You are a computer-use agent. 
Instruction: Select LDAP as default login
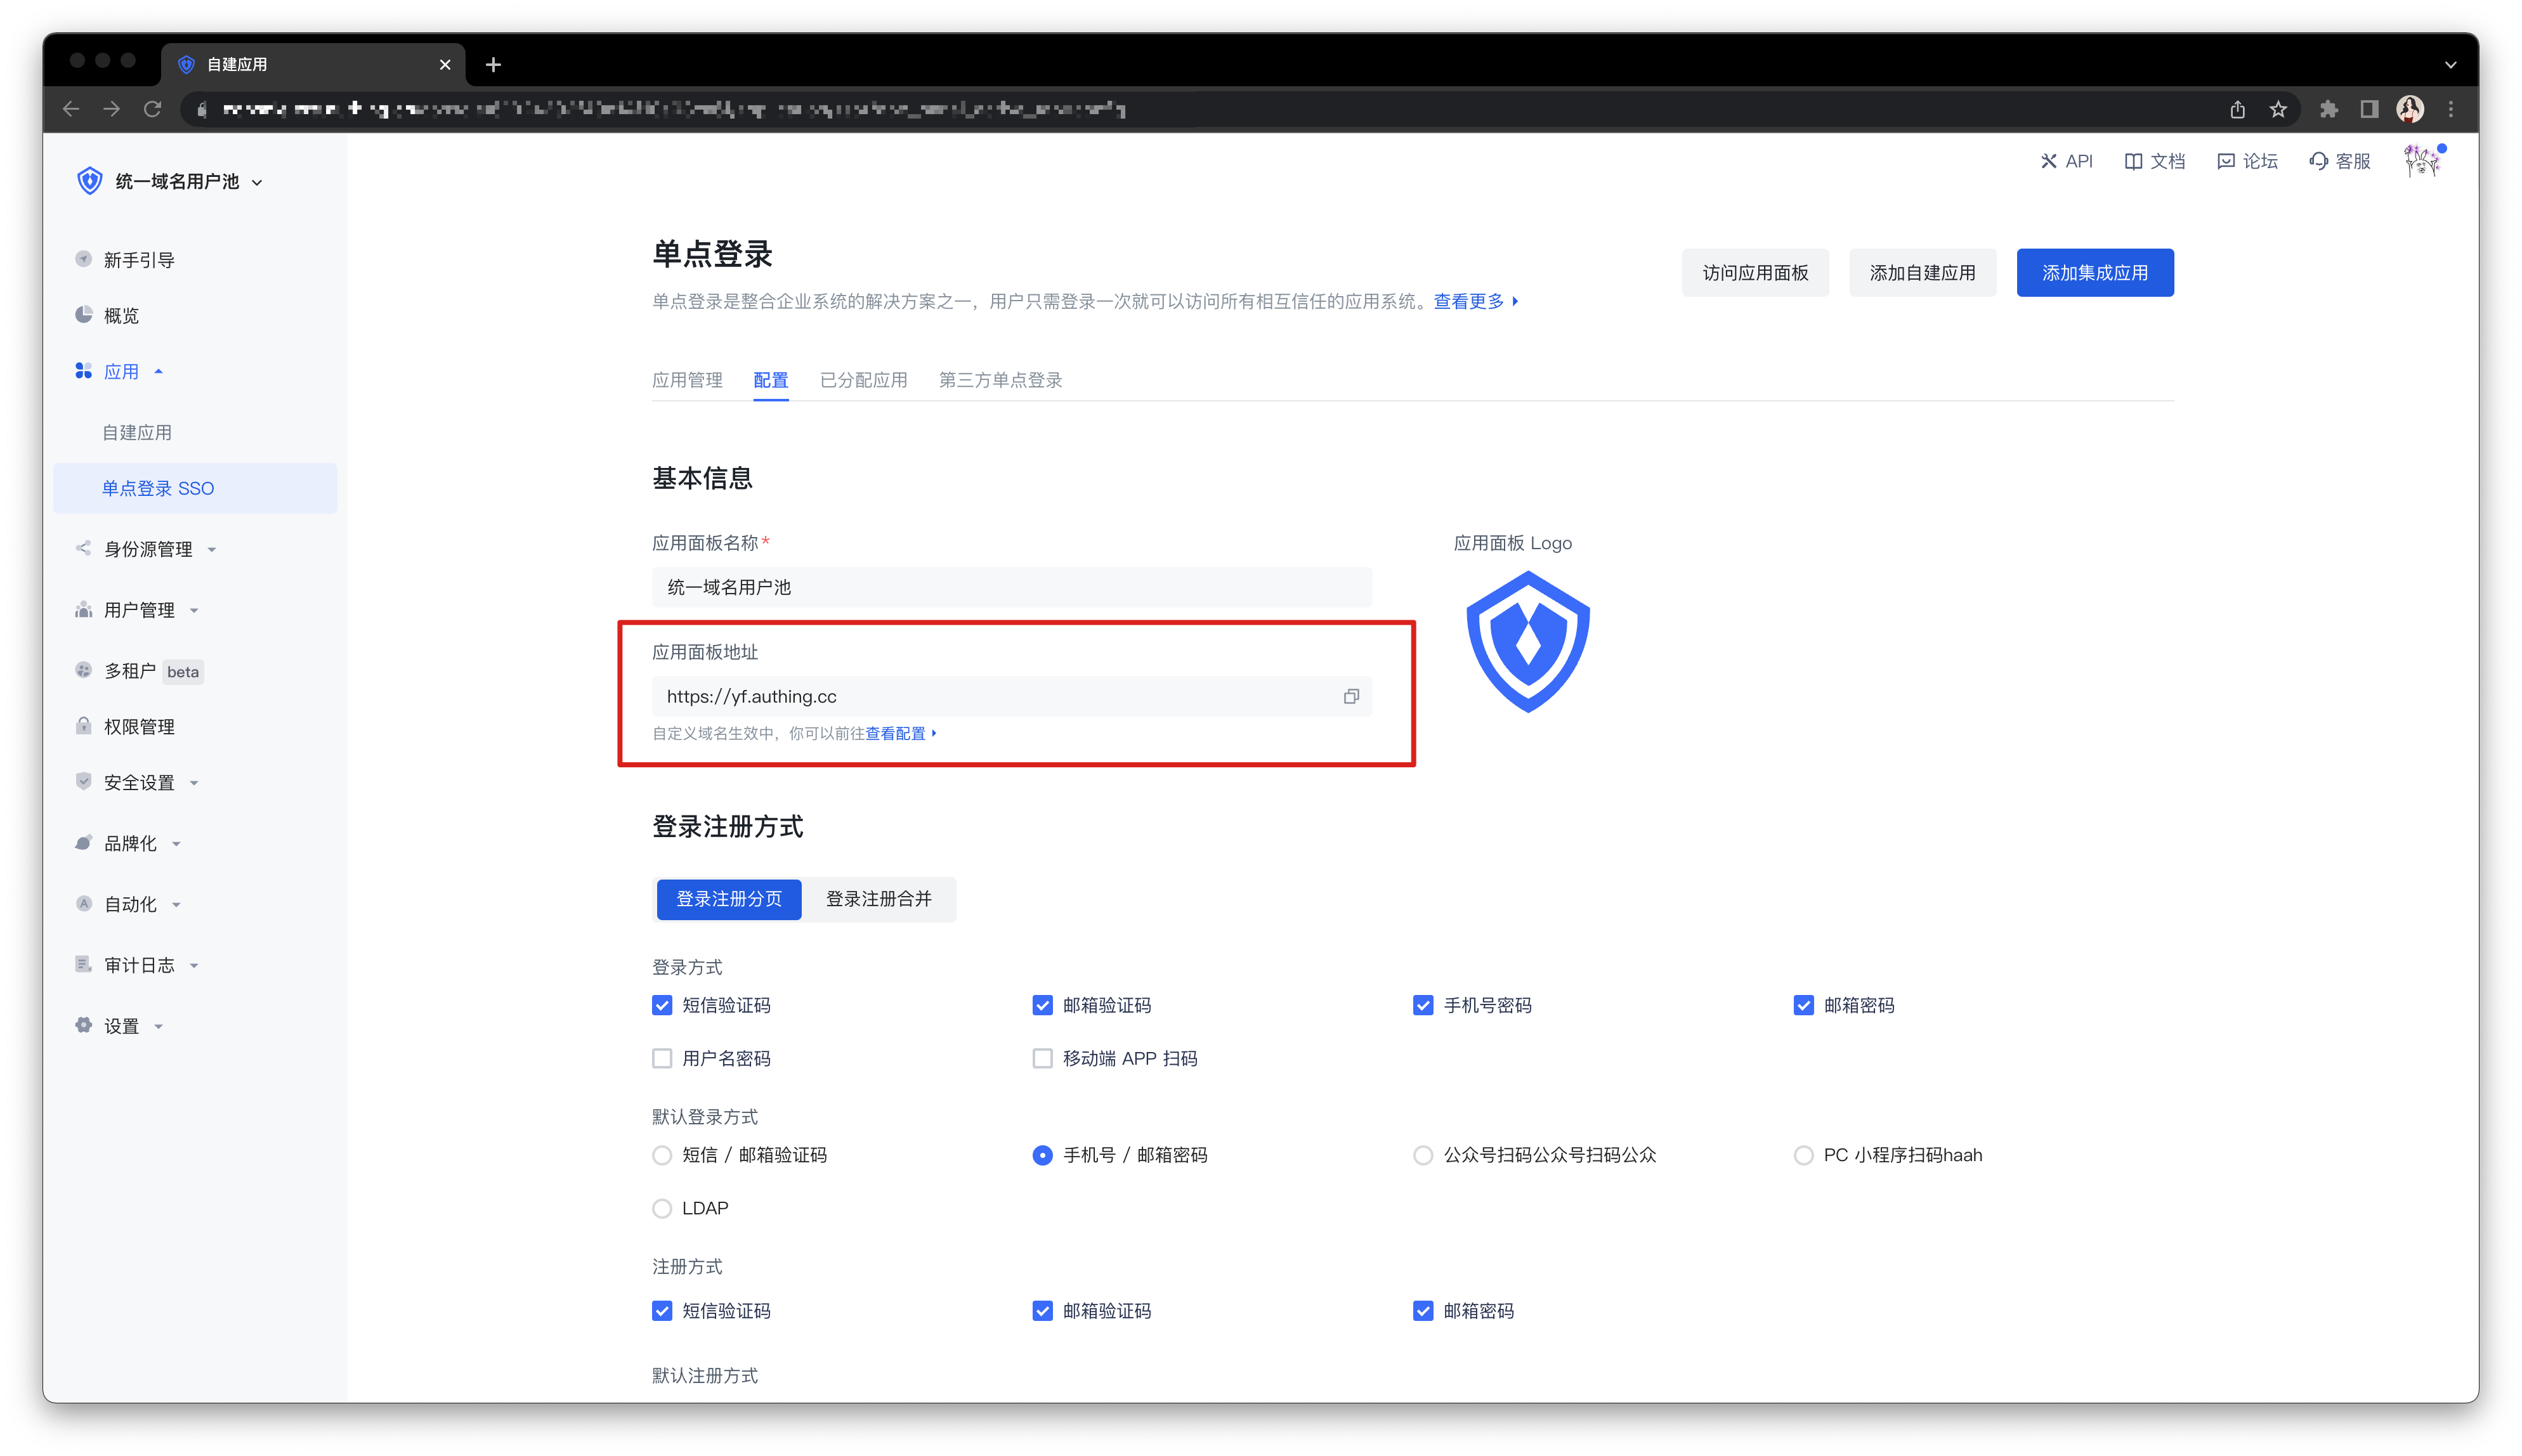click(662, 1208)
